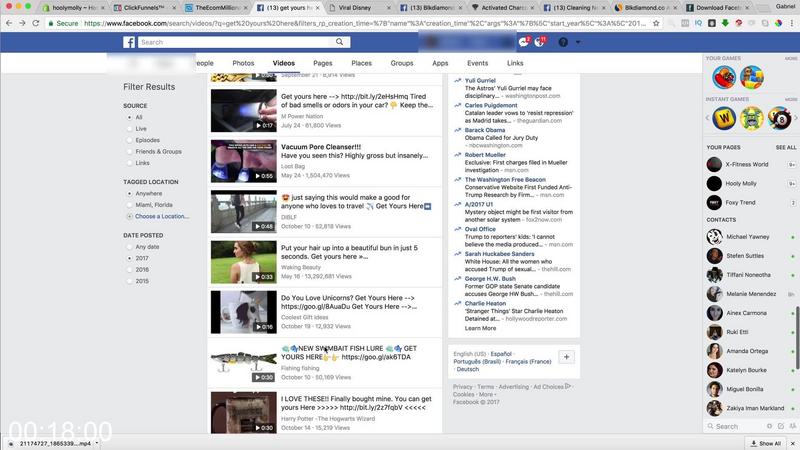Click the search magnifier button
This screenshot has width=800, height=450.
pos(339,42)
